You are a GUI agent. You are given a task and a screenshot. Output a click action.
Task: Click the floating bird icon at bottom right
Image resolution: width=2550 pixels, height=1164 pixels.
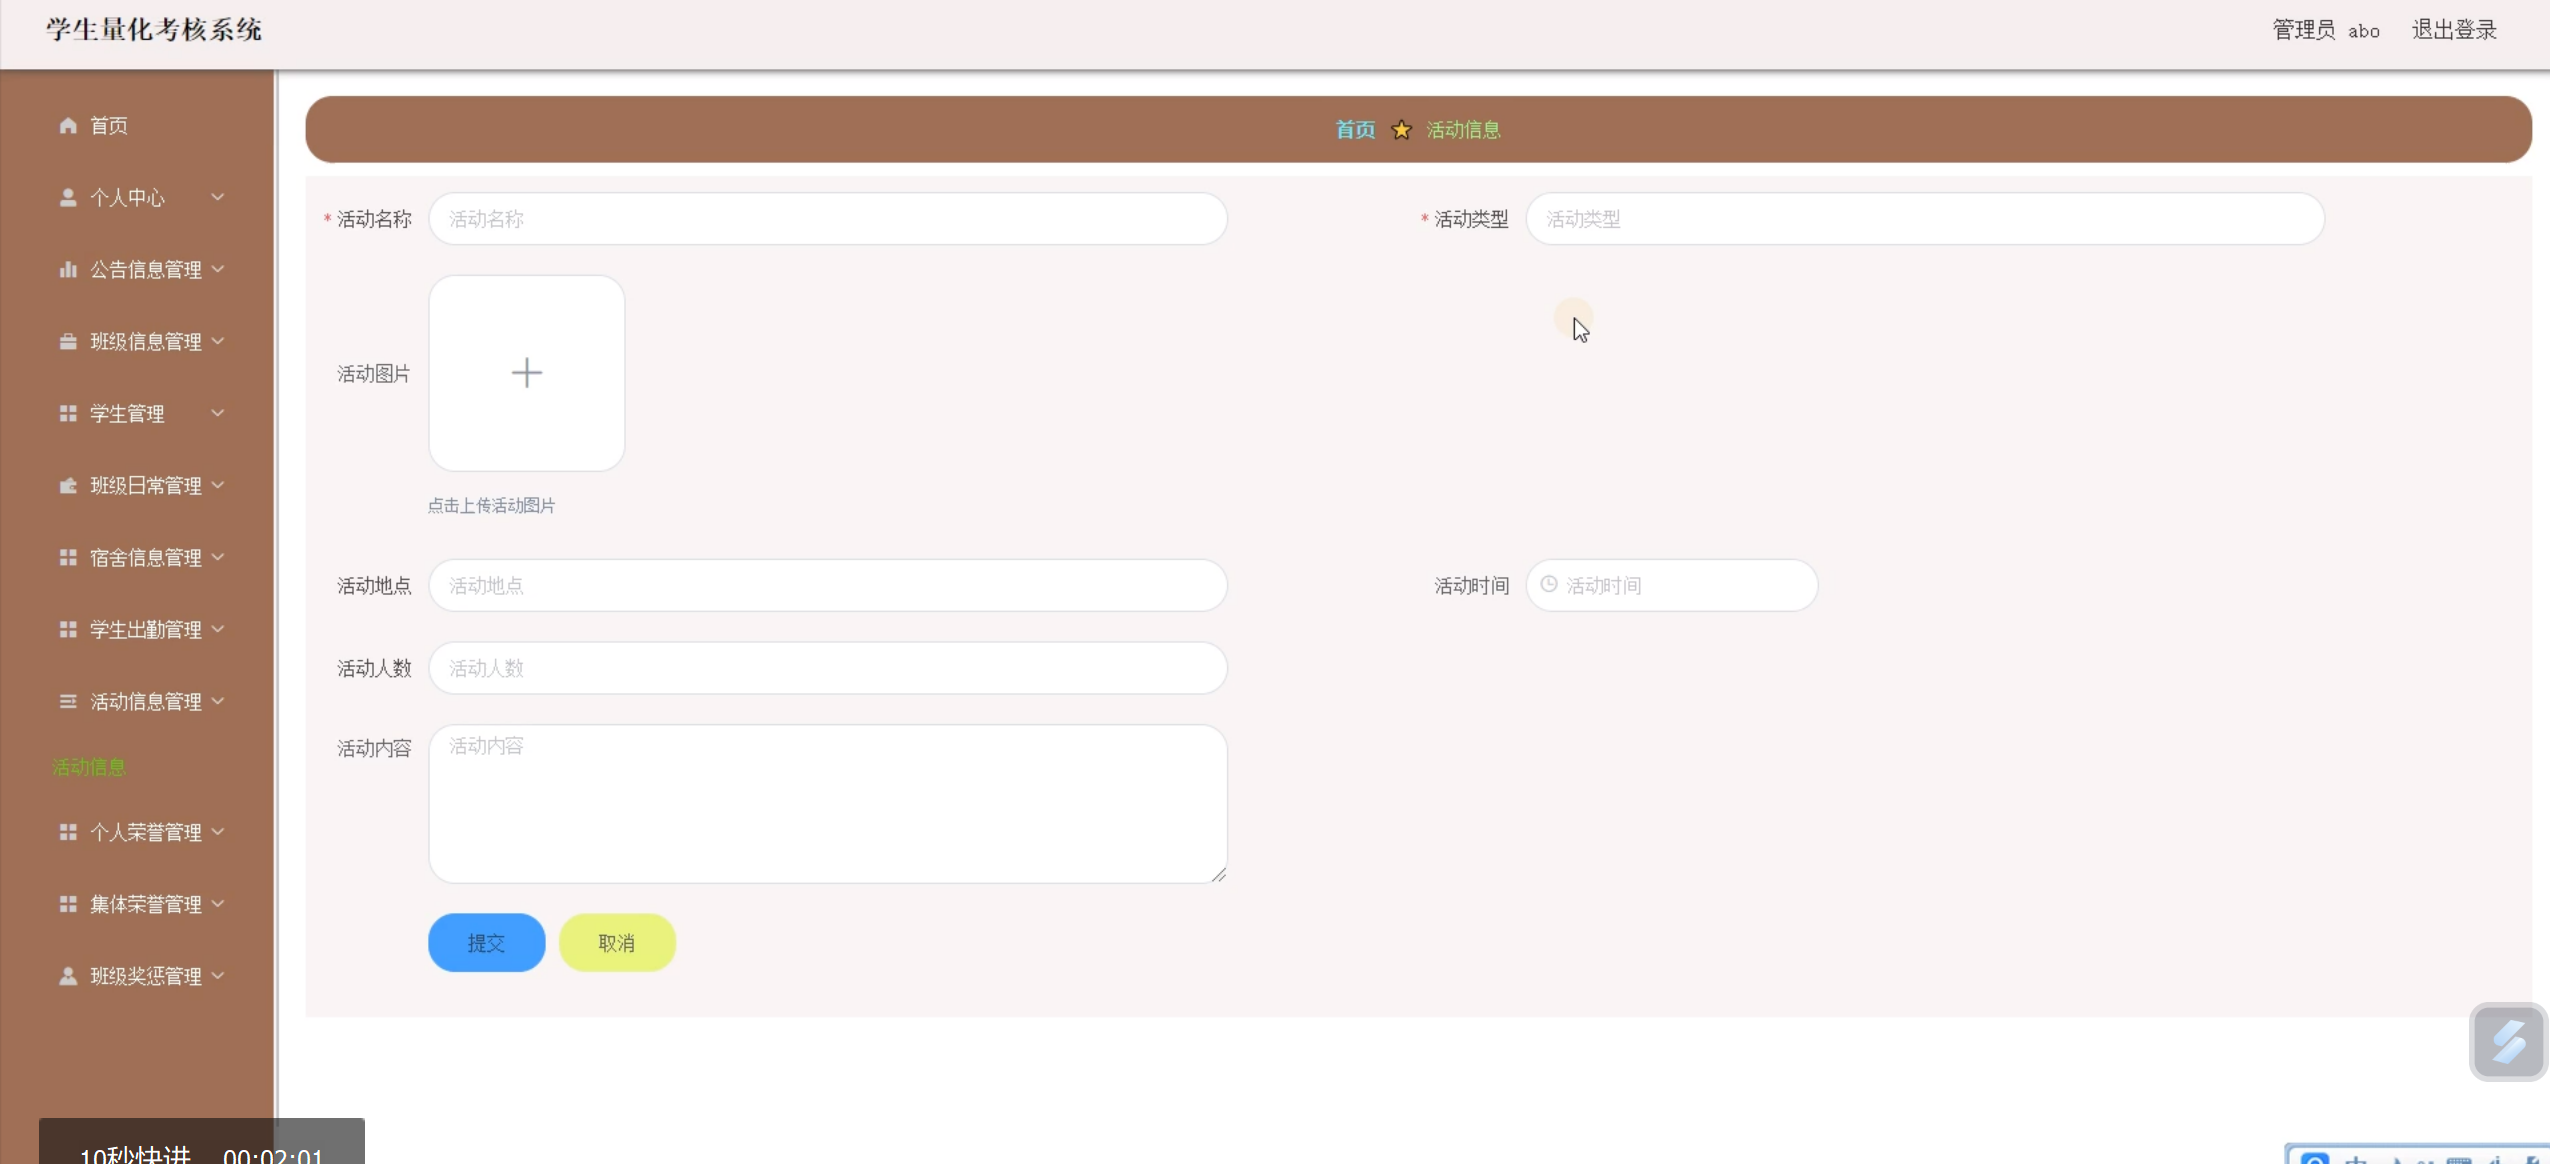click(x=2507, y=1042)
